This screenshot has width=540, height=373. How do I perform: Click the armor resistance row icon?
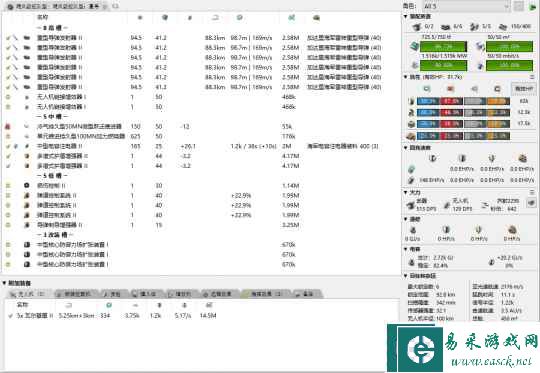pos(411,113)
